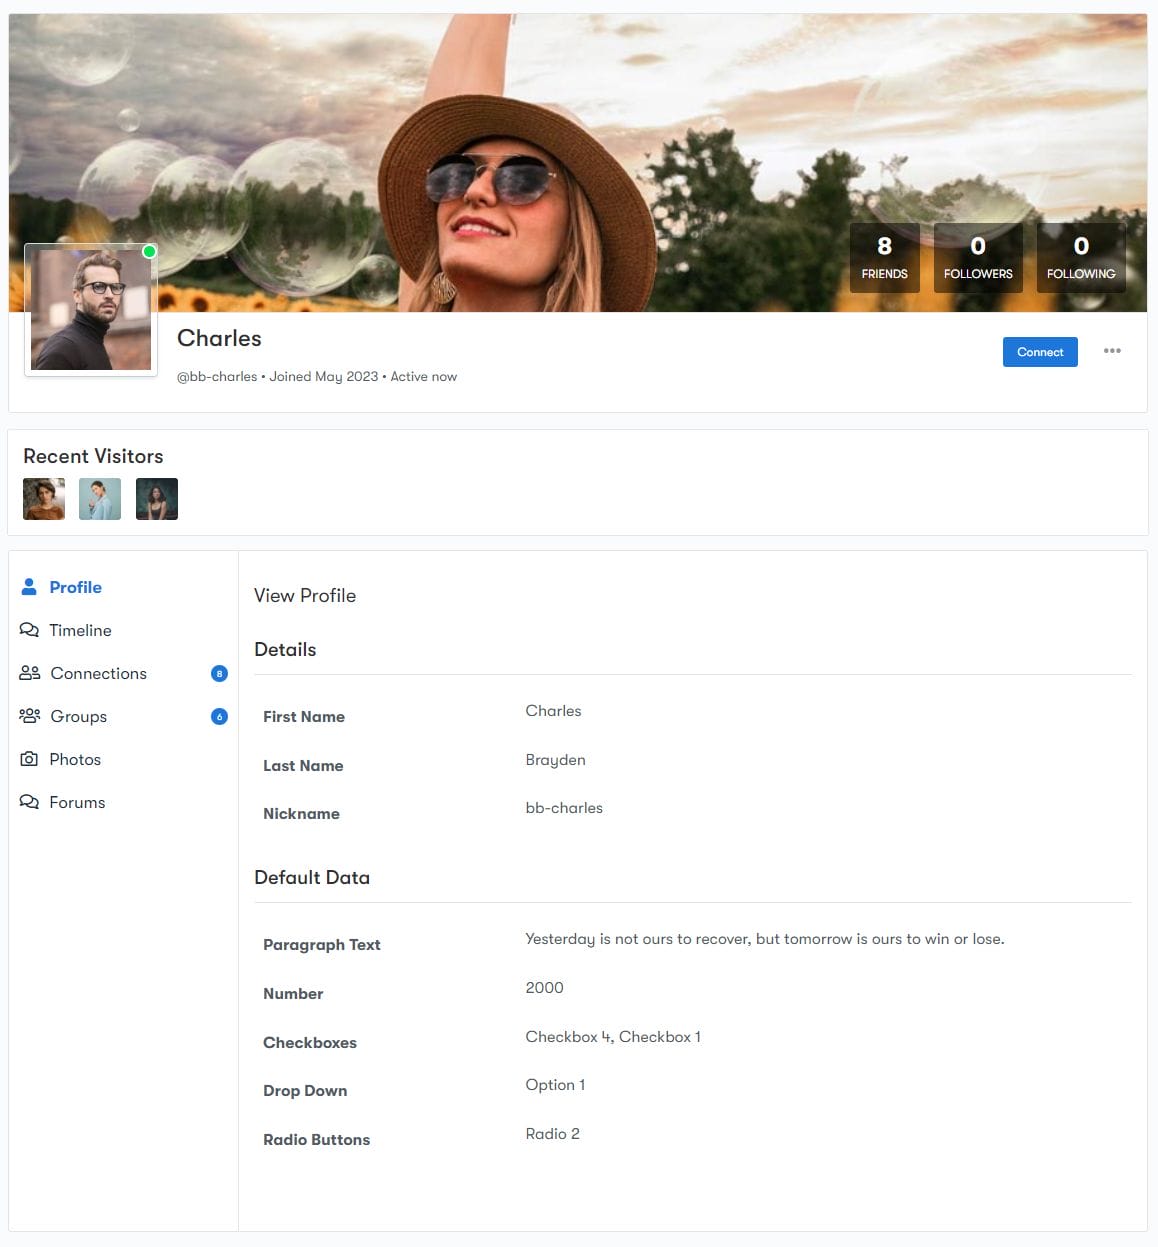1158x1247 pixels.
Task: Switch to the Forums tab
Action: (x=77, y=802)
